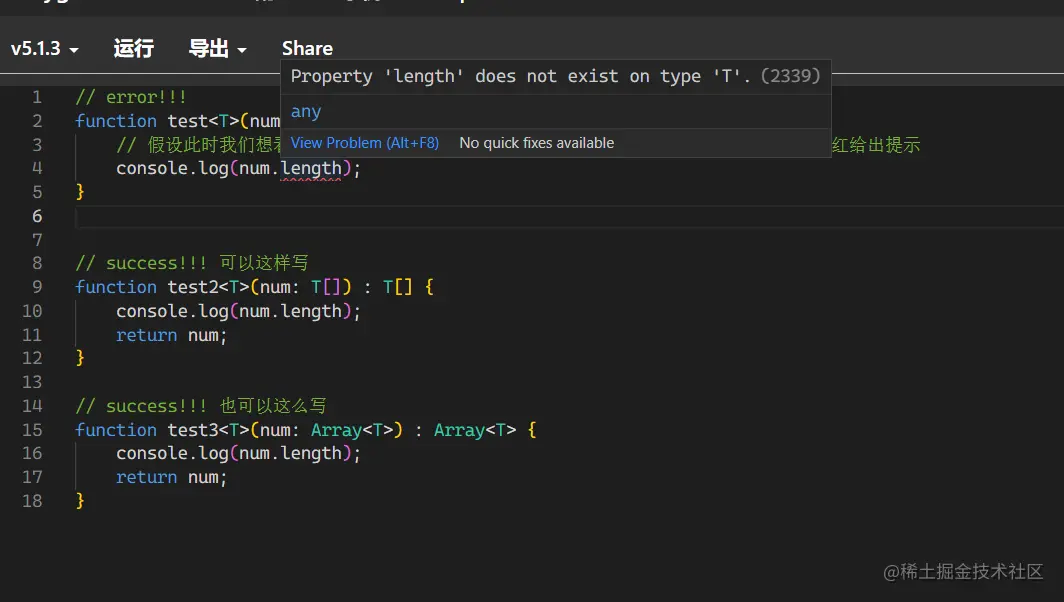Click the 'any' type in hover tooltip
The height and width of the screenshot is (602, 1064).
point(306,111)
